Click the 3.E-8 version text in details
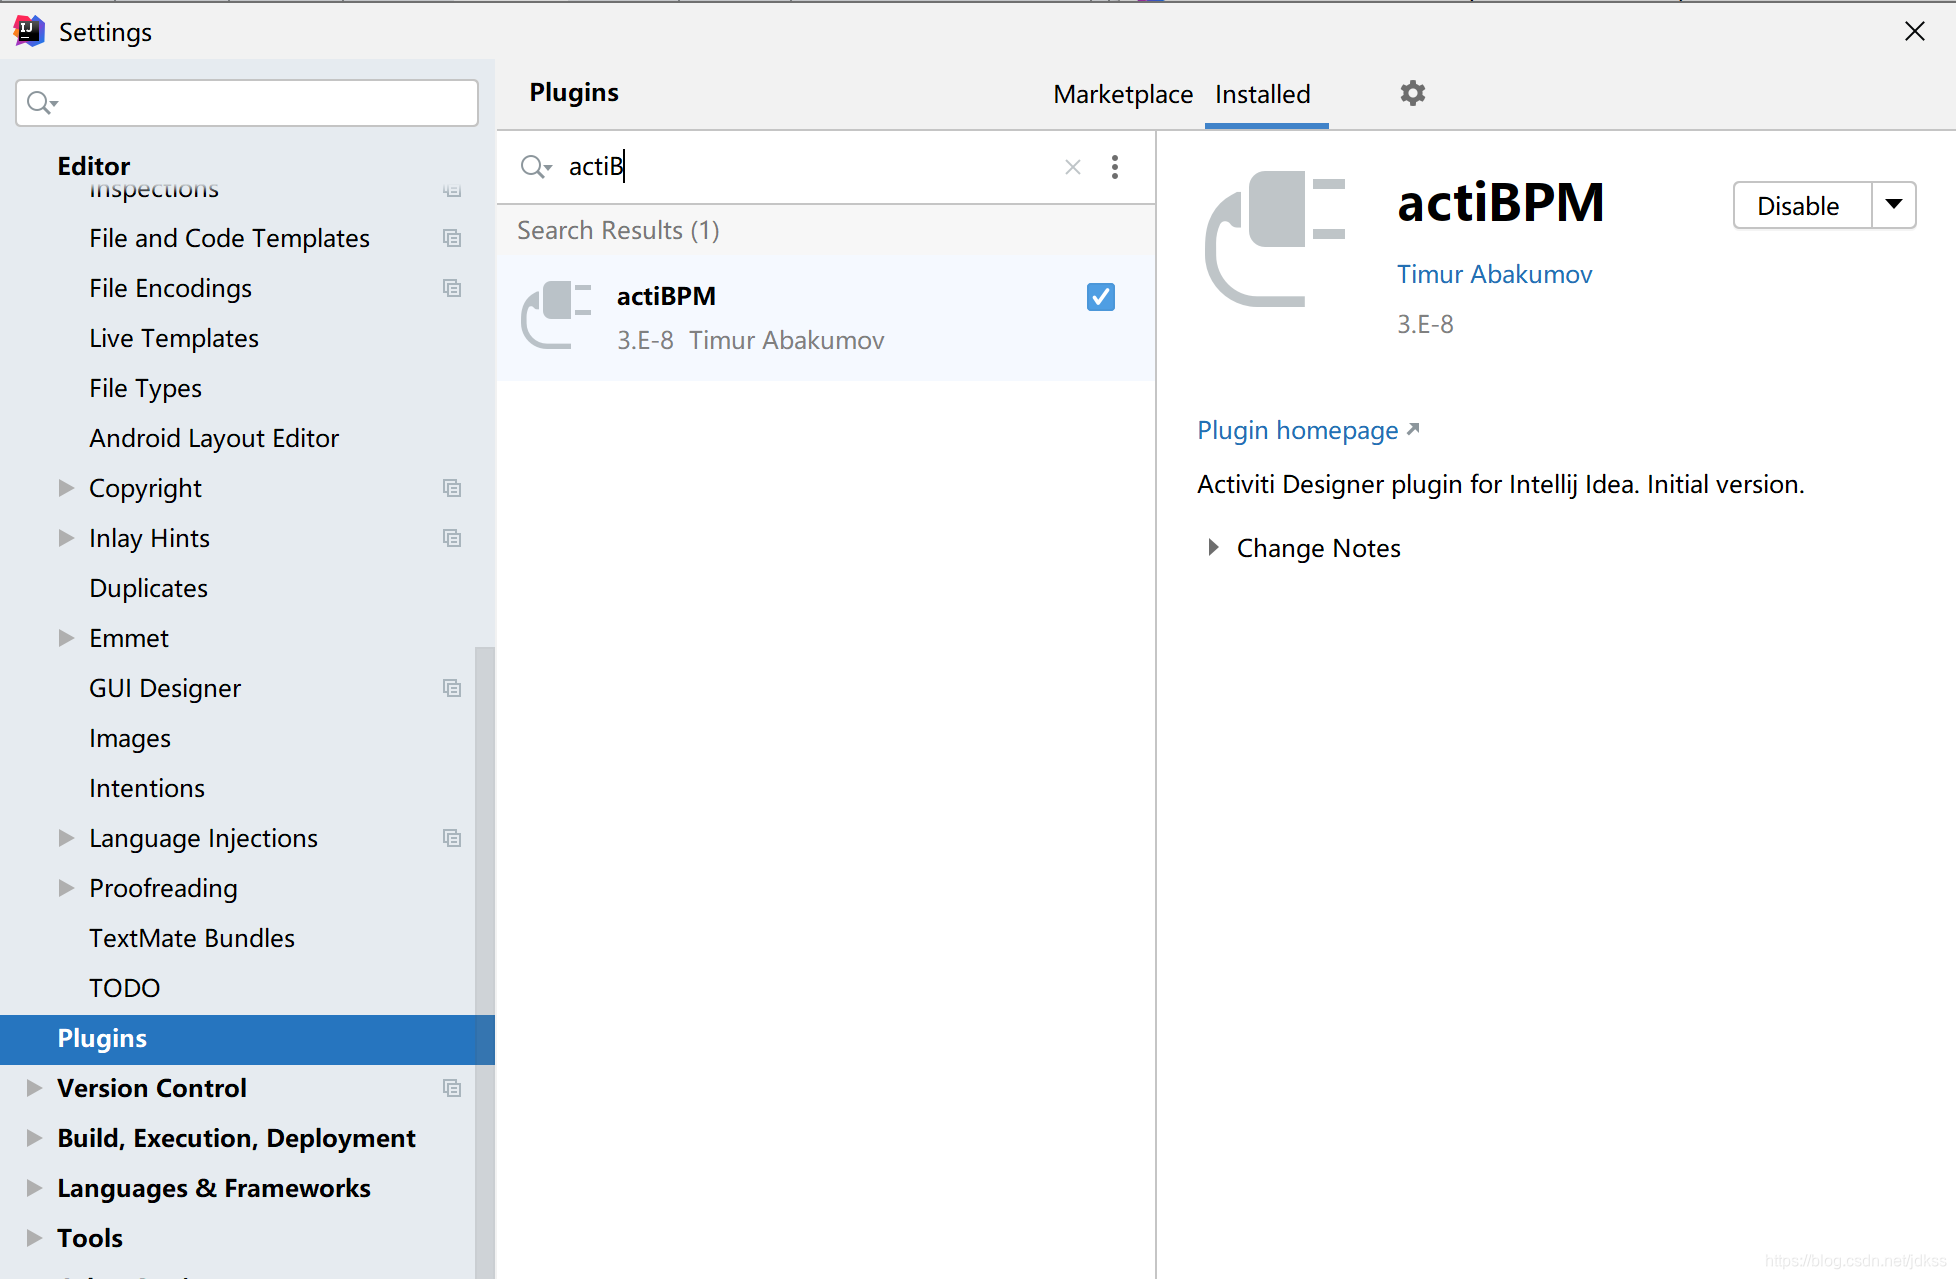This screenshot has height=1279, width=1956. click(x=1425, y=324)
